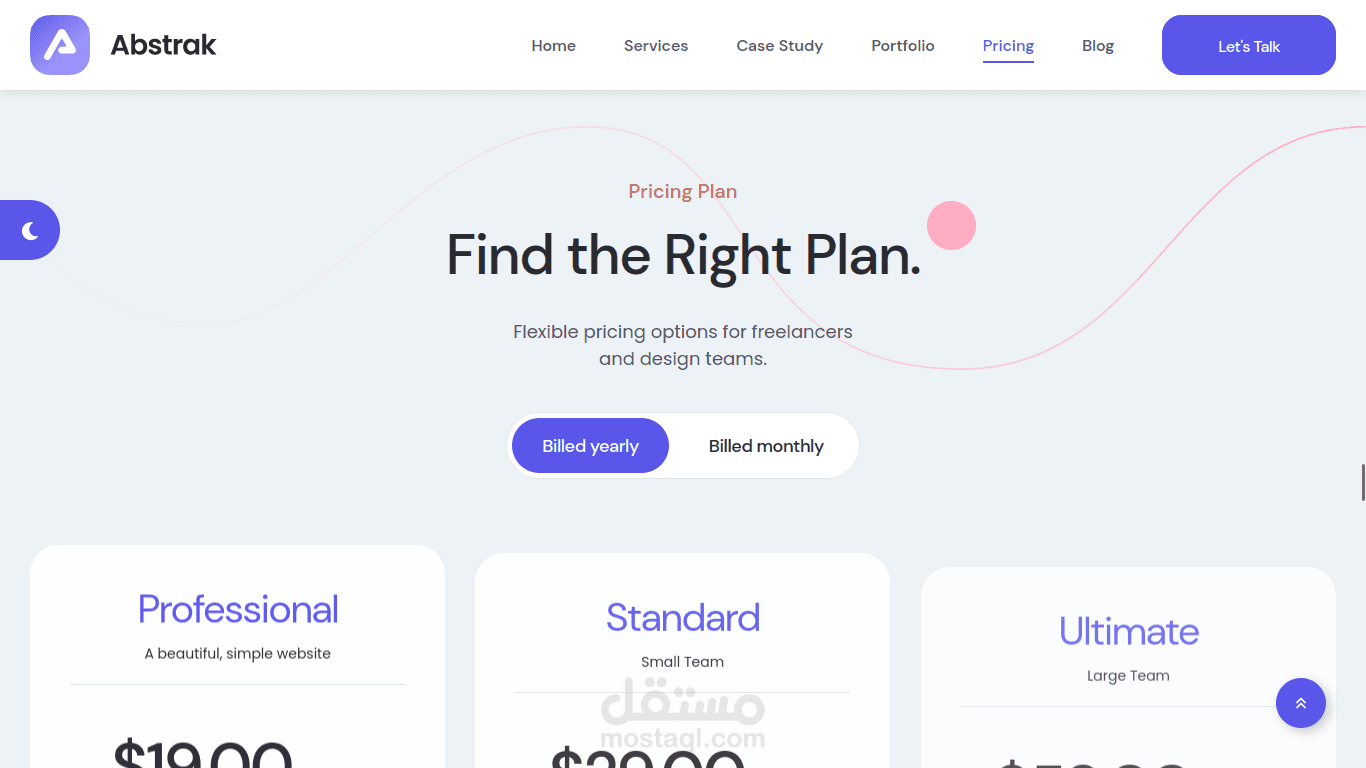The height and width of the screenshot is (768, 1366).
Task: Open the Case Study nav link
Action: click(x=779, y=46)
